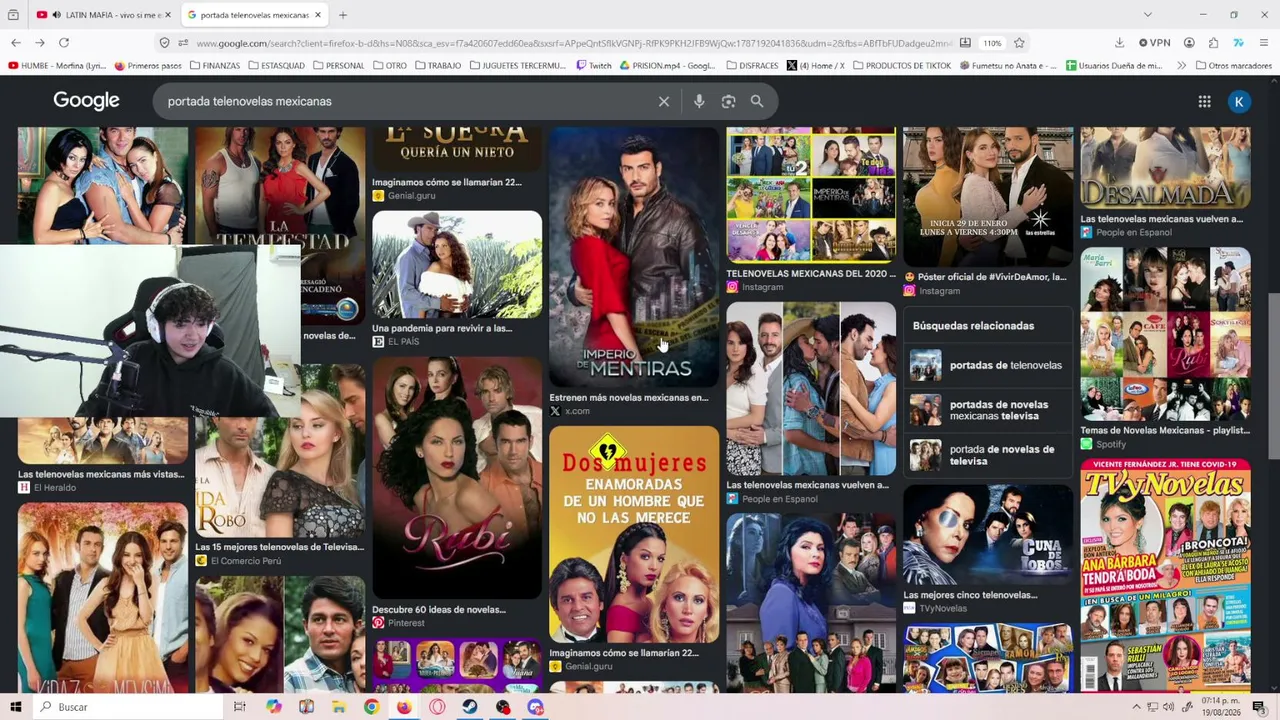
Task: Search by image with Google Lens
Action: (728, 101)
